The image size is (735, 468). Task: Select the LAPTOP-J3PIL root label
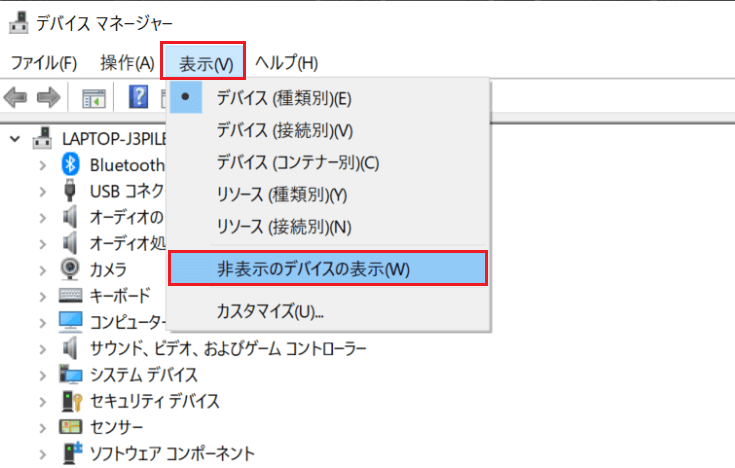tap(114, 139)
